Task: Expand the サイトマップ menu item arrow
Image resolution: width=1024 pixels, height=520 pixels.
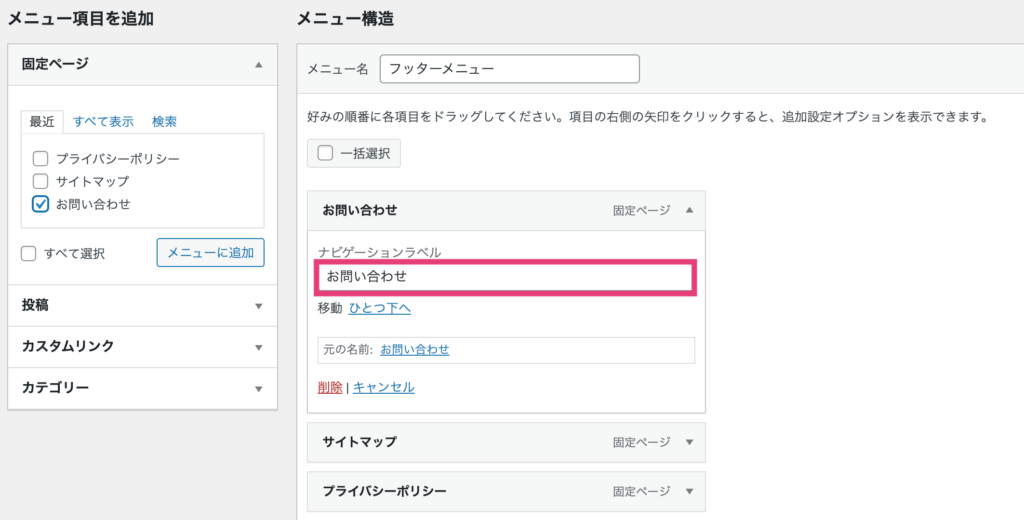Action: click(x=689, y=442)
